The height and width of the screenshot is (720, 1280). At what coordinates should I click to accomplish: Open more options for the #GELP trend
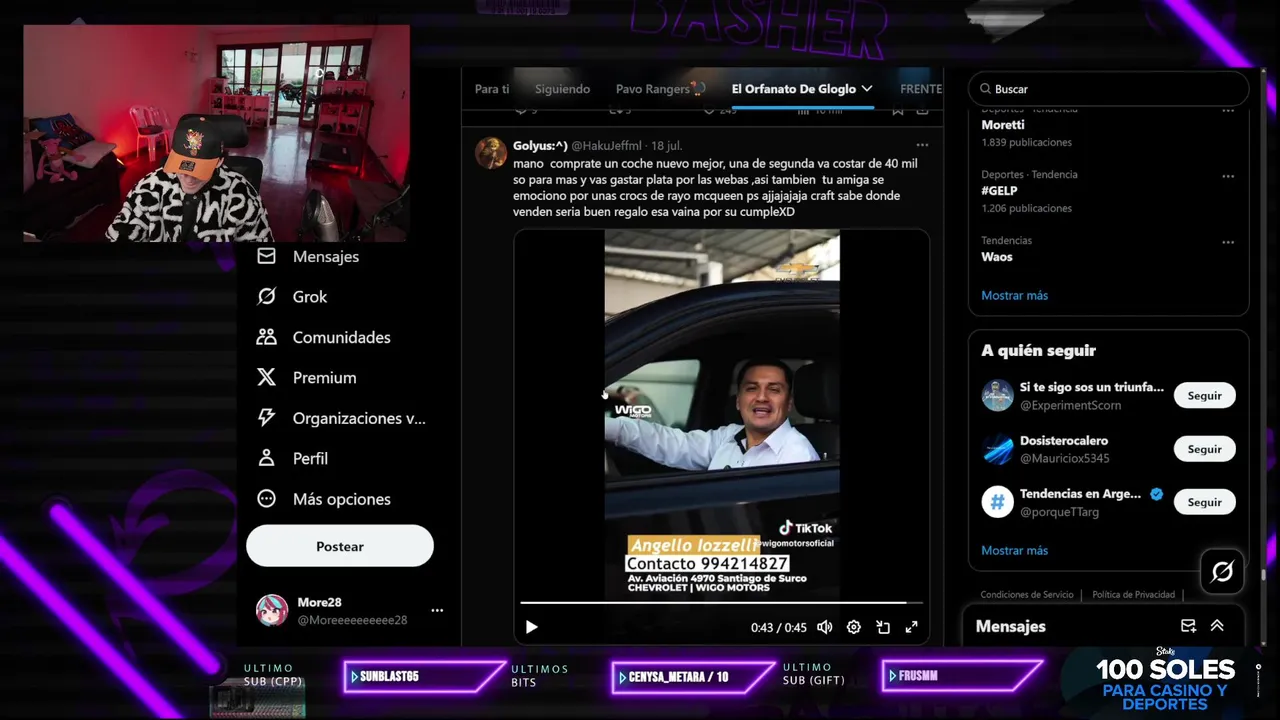1228,176
